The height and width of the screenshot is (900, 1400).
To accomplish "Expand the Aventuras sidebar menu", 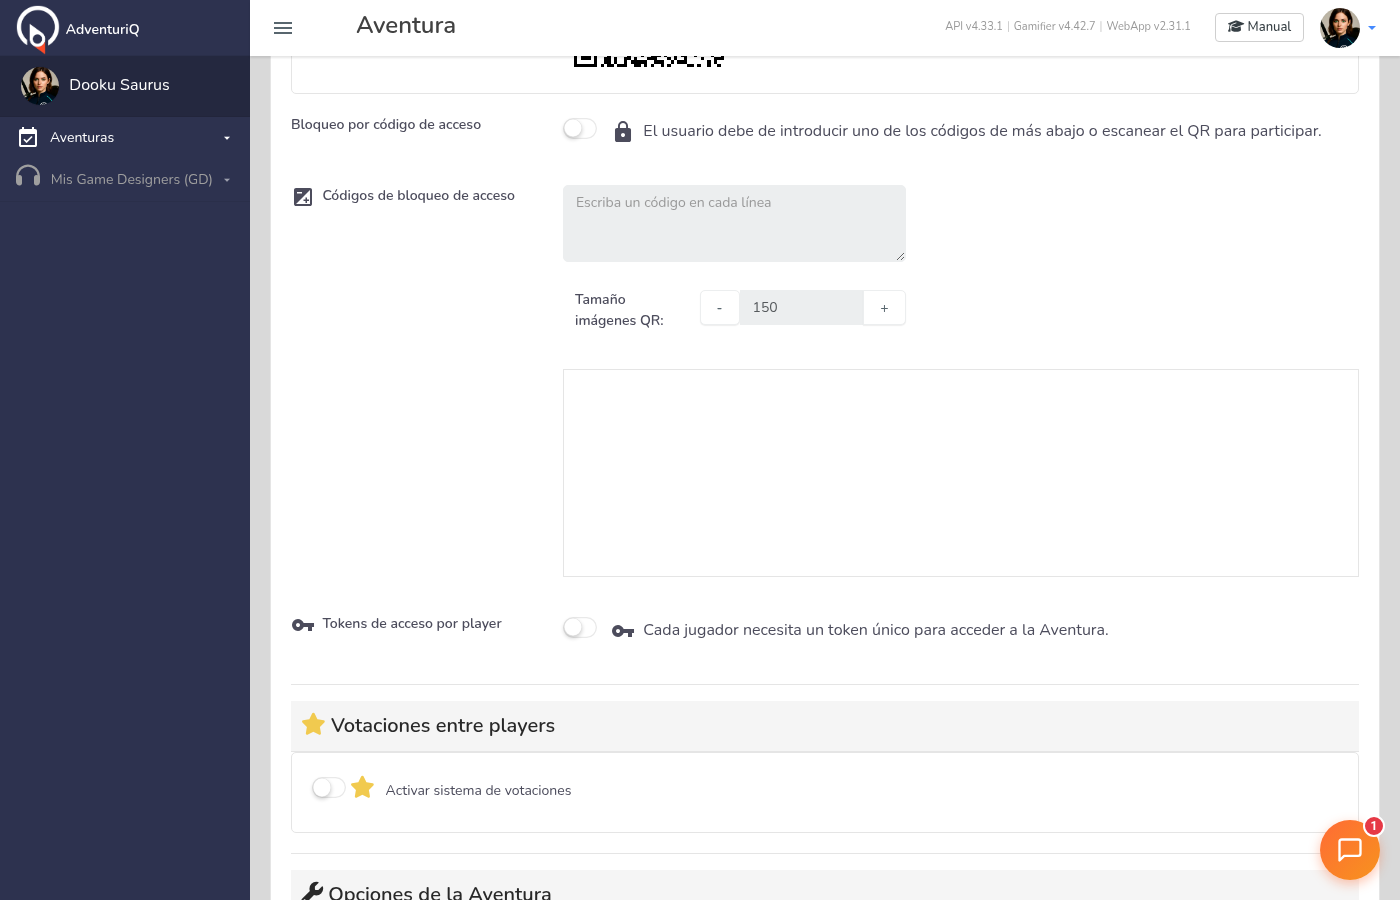I will coord(125,137).
